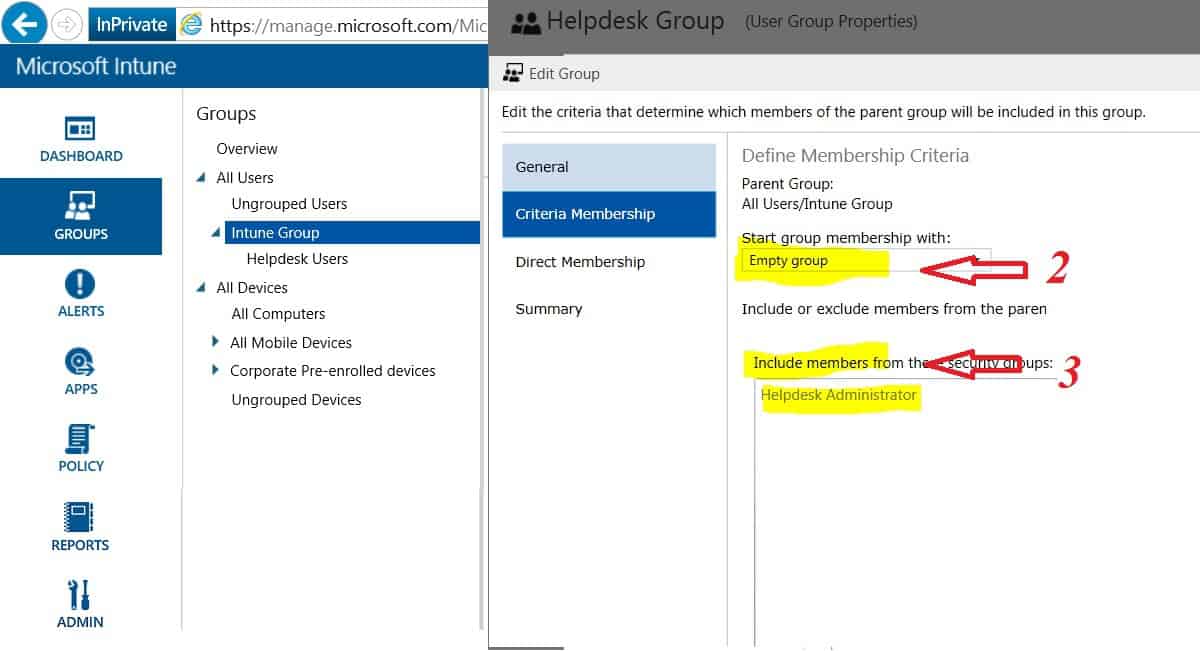Screen dimensions: 1200x651
Task: Click the InPrivate browser indicator
Action: tap(131, 24)
